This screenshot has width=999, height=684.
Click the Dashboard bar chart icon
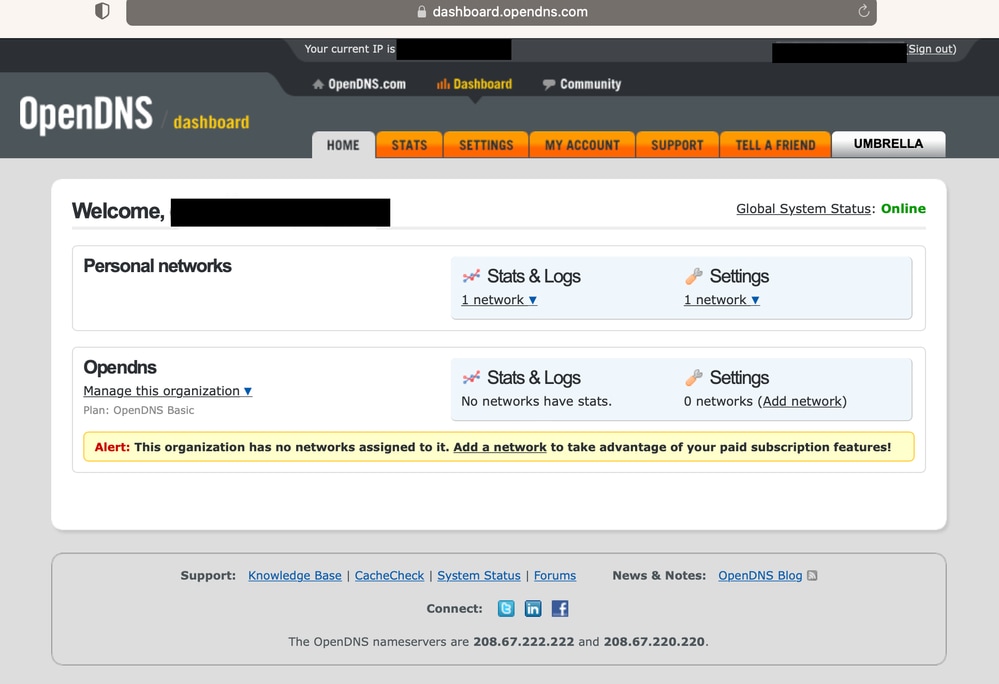tap(443, 84)
